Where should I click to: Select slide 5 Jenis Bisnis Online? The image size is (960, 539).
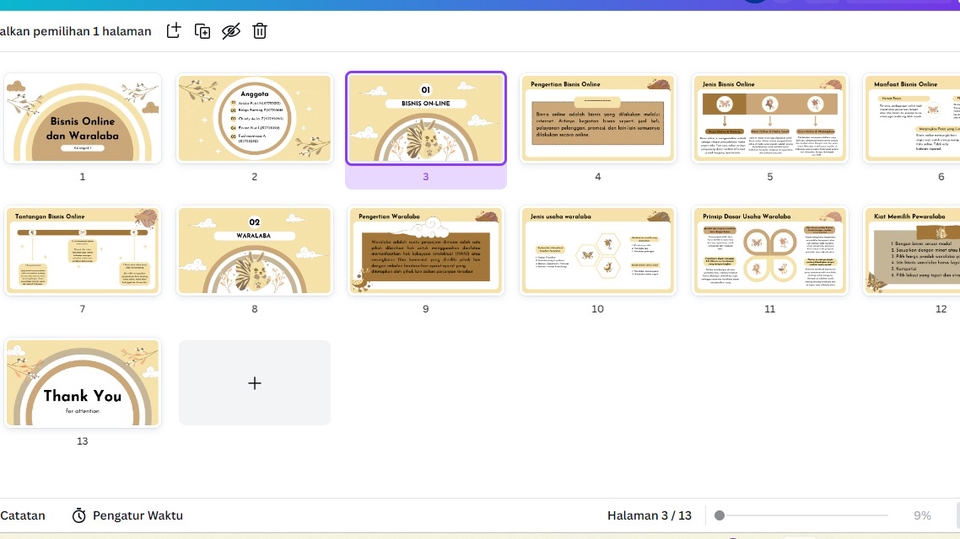tap(770, 118)
